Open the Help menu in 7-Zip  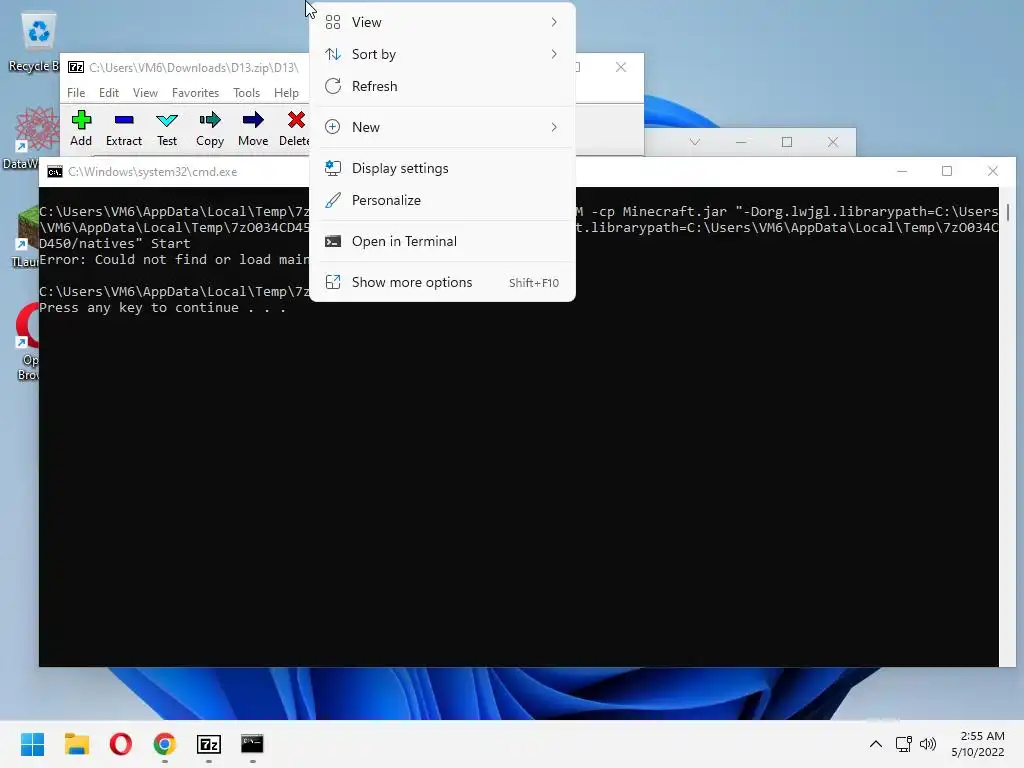[286, 93]
